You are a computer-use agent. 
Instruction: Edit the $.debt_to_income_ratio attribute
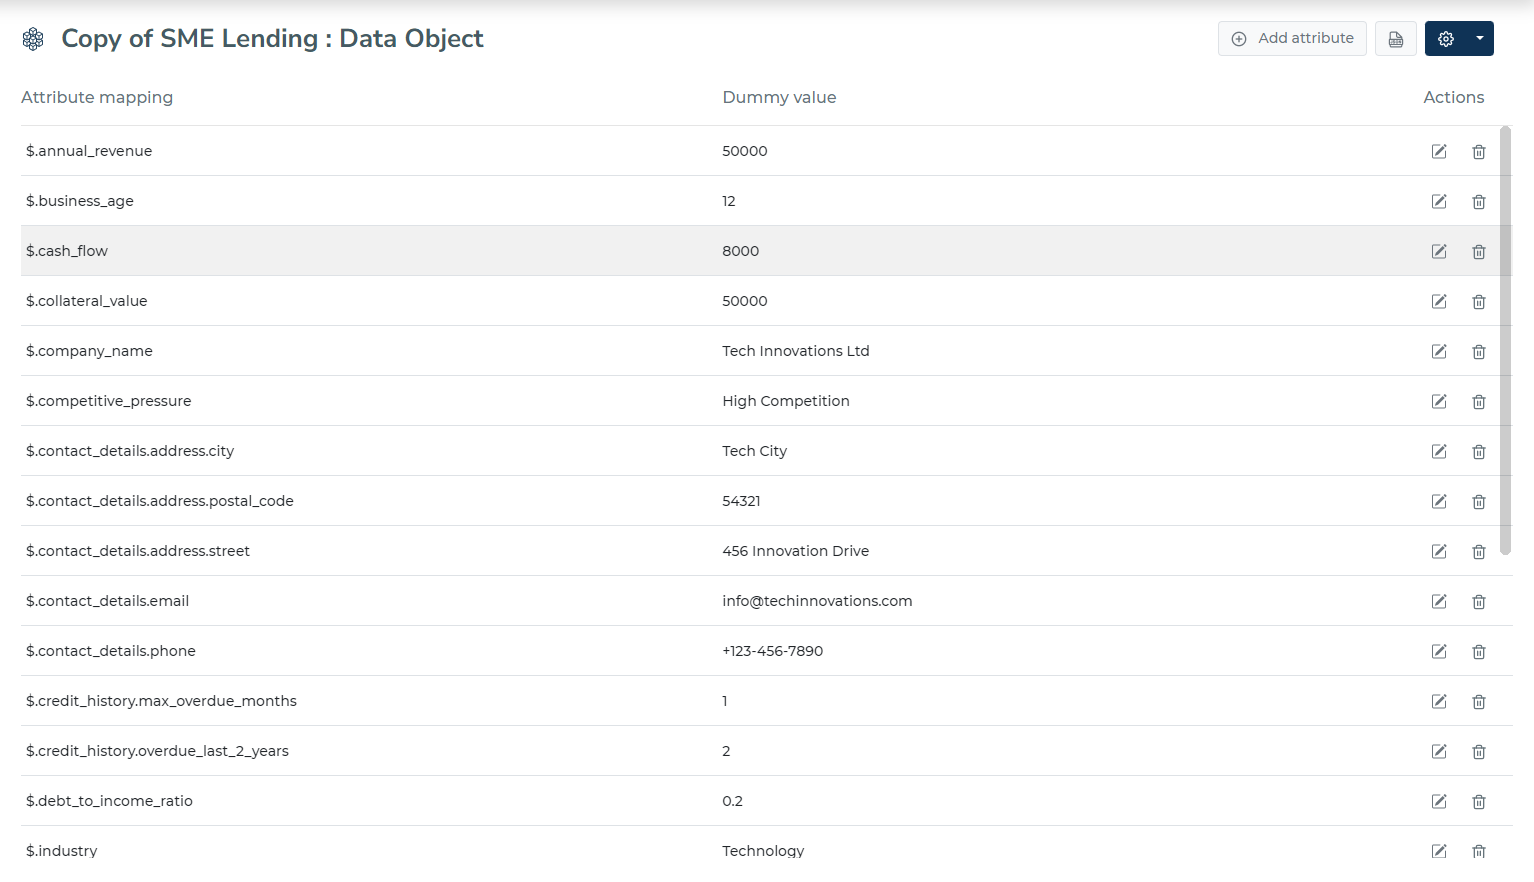point(1439,802)
